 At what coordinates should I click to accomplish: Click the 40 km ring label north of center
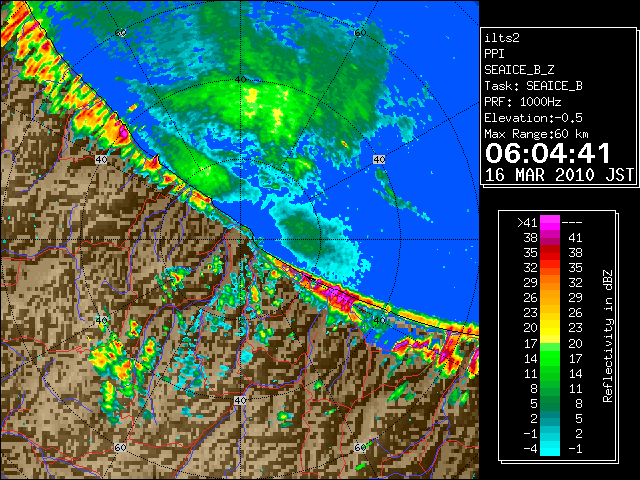click(240, 80)
